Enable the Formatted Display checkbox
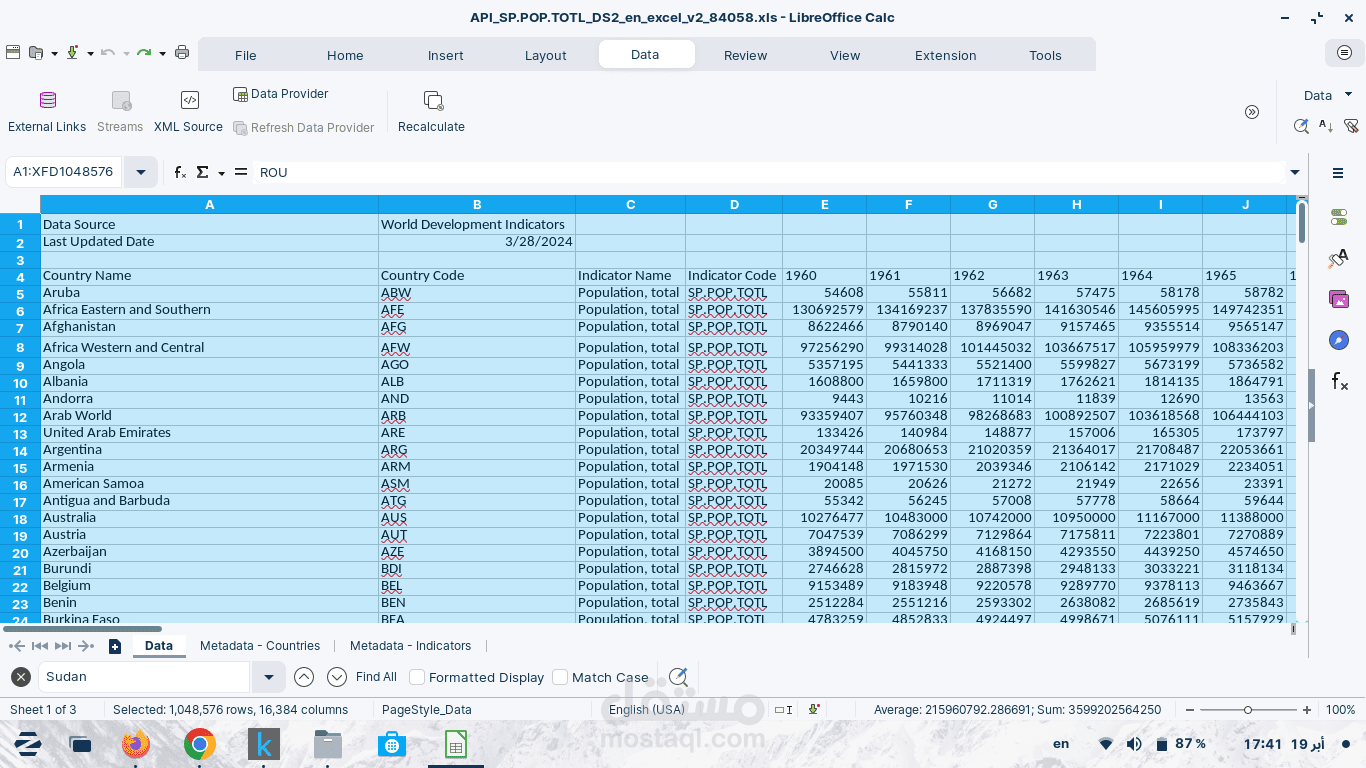The width and height of the screenshot is (1366, 768). (418, 677)
